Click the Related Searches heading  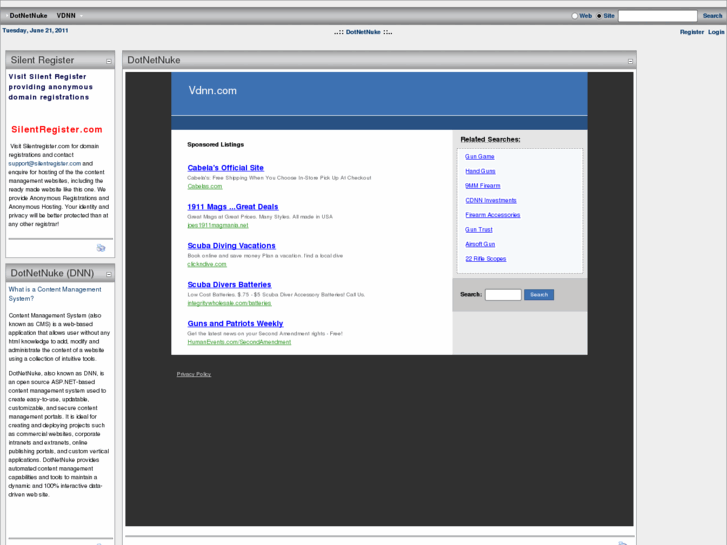(x=490, y=140)
